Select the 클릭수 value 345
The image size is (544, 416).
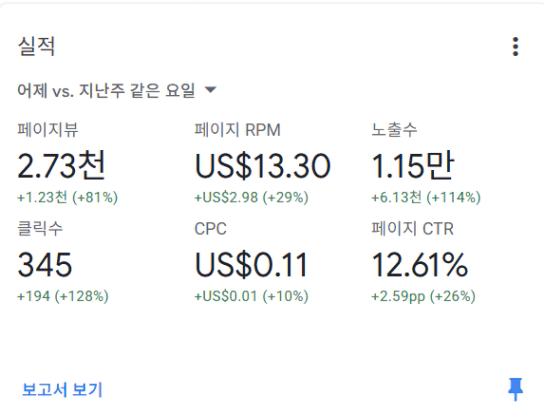pyautogui.click(x=45, y=265)
